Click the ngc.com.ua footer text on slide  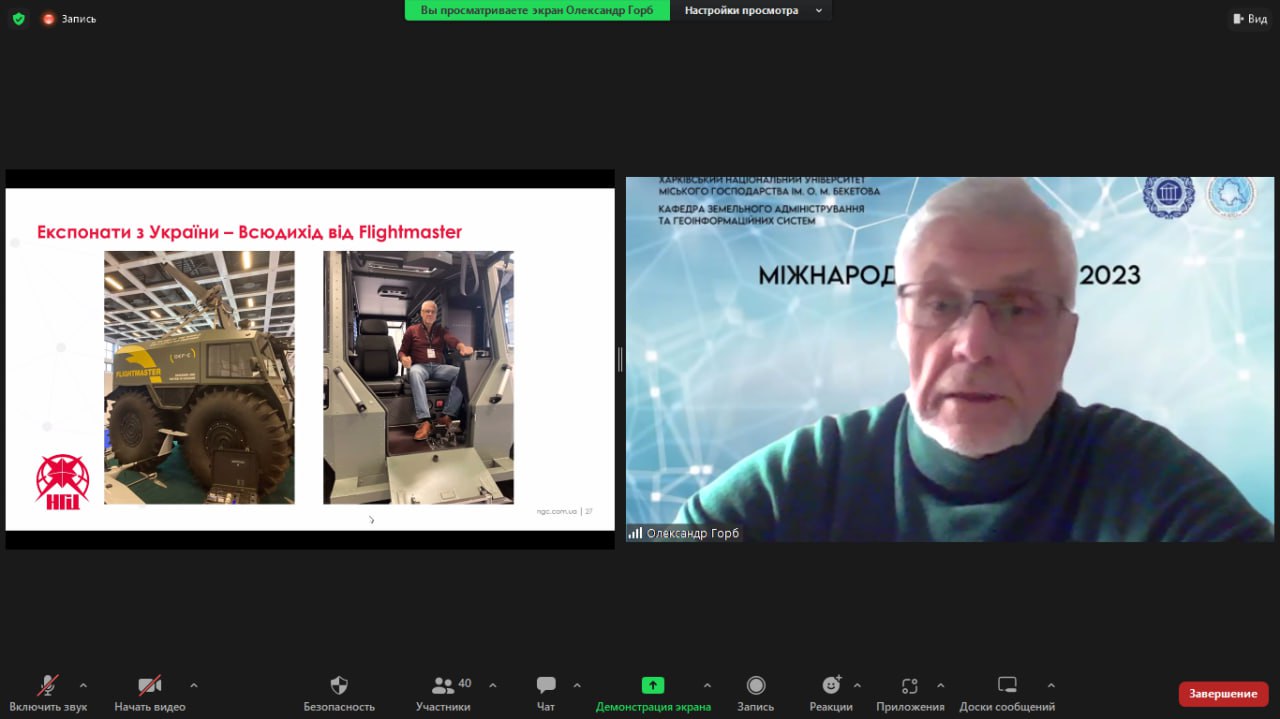[x=557, y=512]
